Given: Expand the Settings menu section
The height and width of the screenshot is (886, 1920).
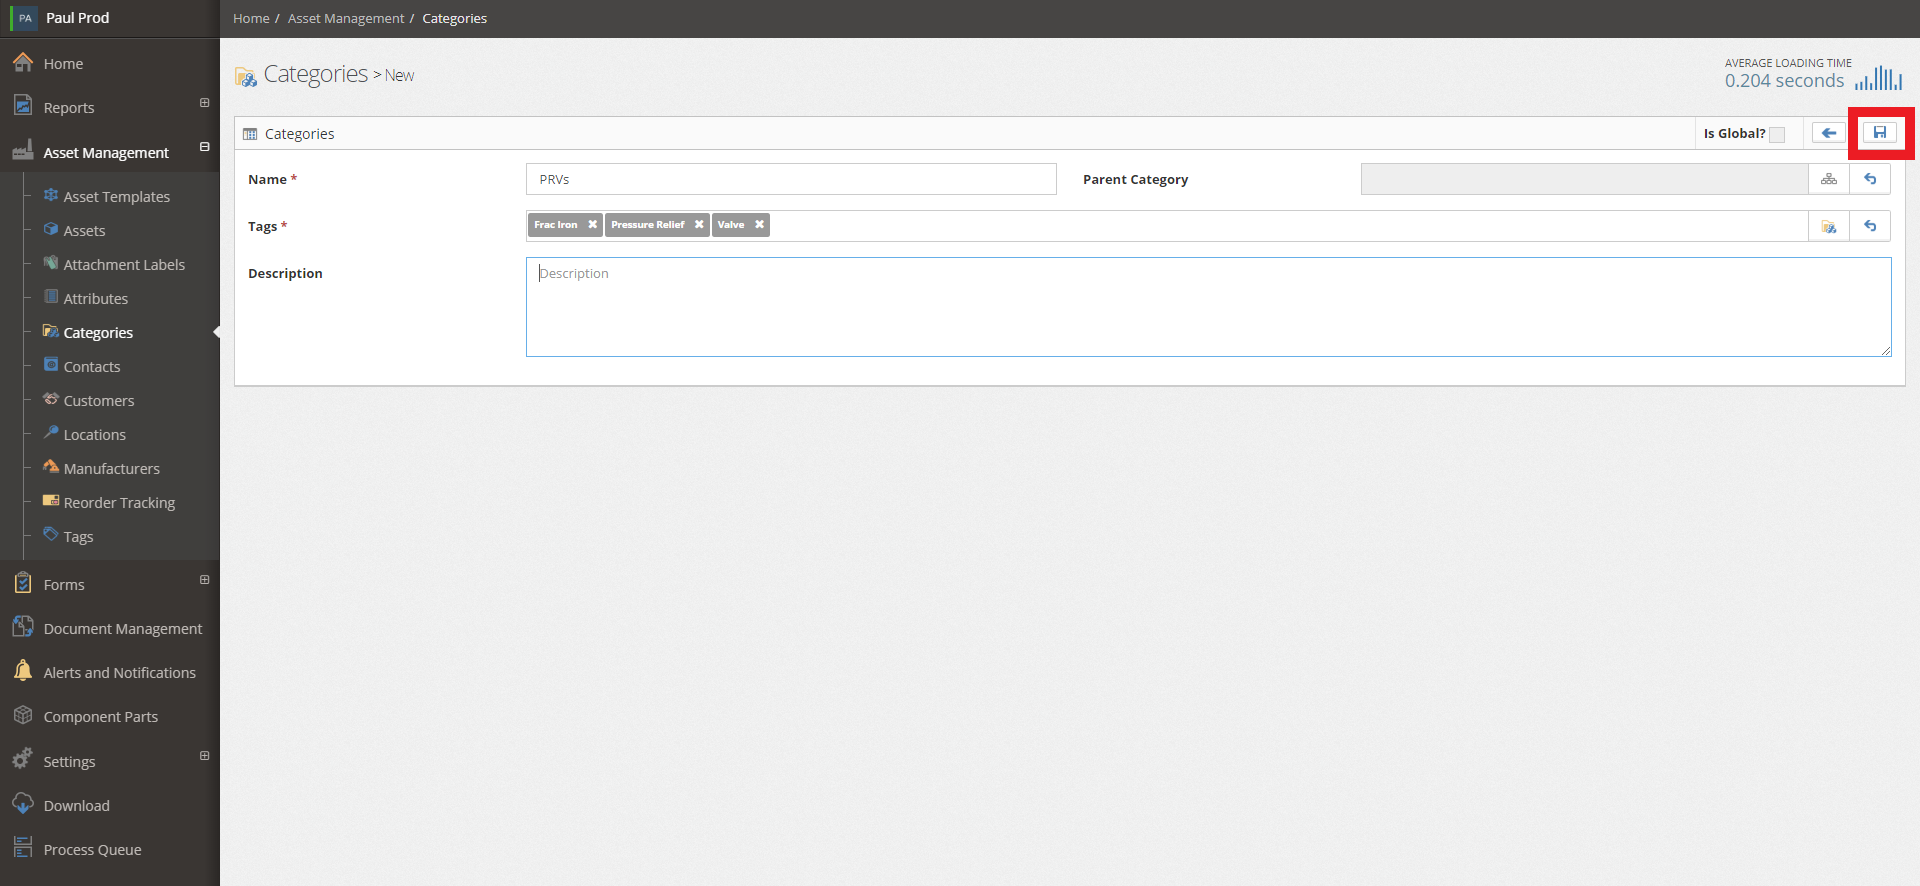Looking at the screenshot, I should (x=204, y=756).
